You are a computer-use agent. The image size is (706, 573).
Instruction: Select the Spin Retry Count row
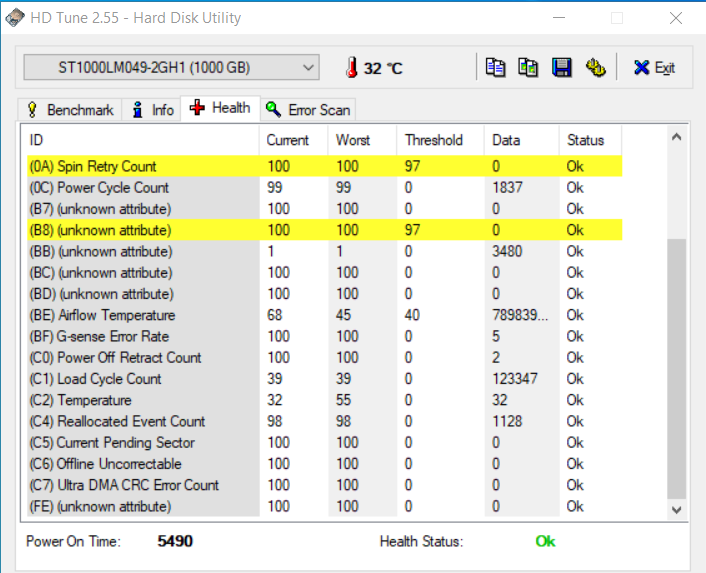point(325,166)
